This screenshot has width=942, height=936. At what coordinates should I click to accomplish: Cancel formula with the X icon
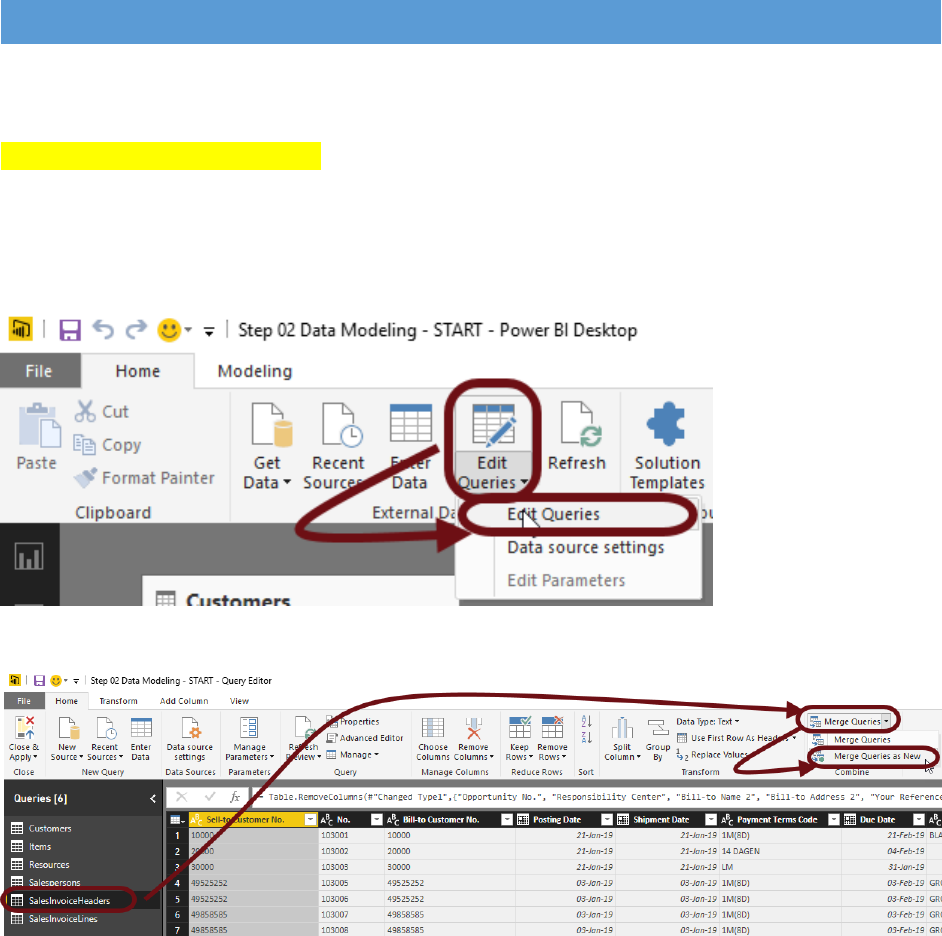pyautogui.click(x=181, y=797)
